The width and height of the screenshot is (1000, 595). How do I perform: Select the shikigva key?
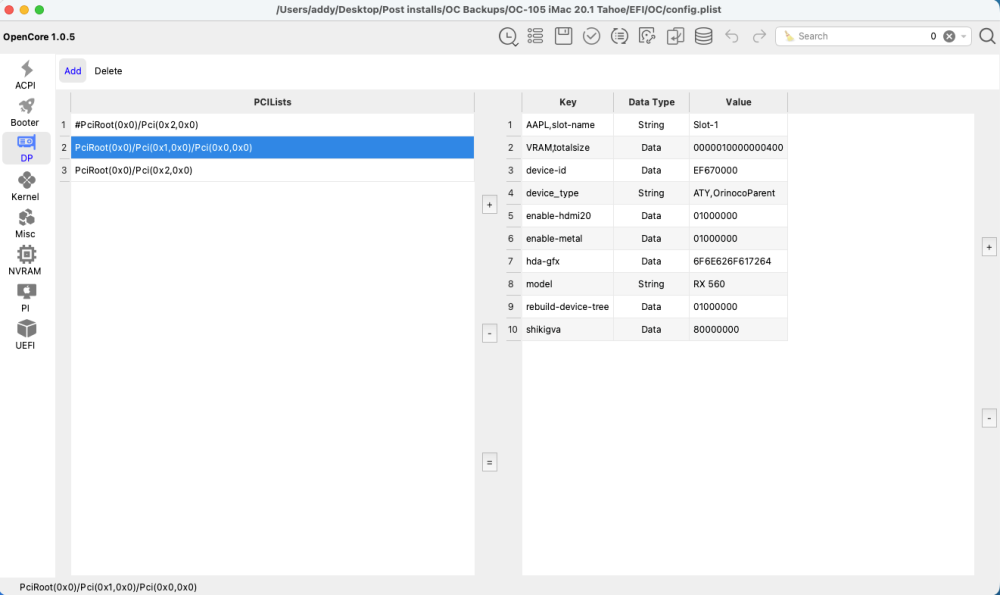coord(568,330)
